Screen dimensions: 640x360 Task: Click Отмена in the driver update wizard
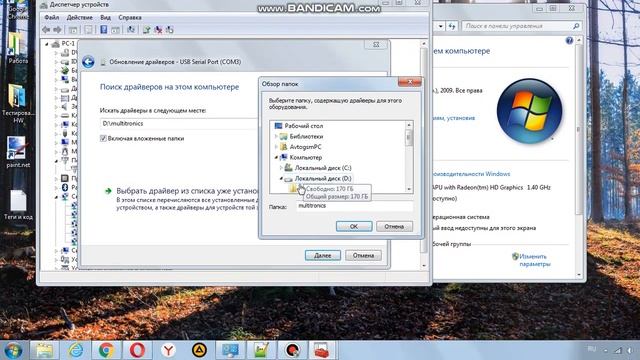point(363,256)
